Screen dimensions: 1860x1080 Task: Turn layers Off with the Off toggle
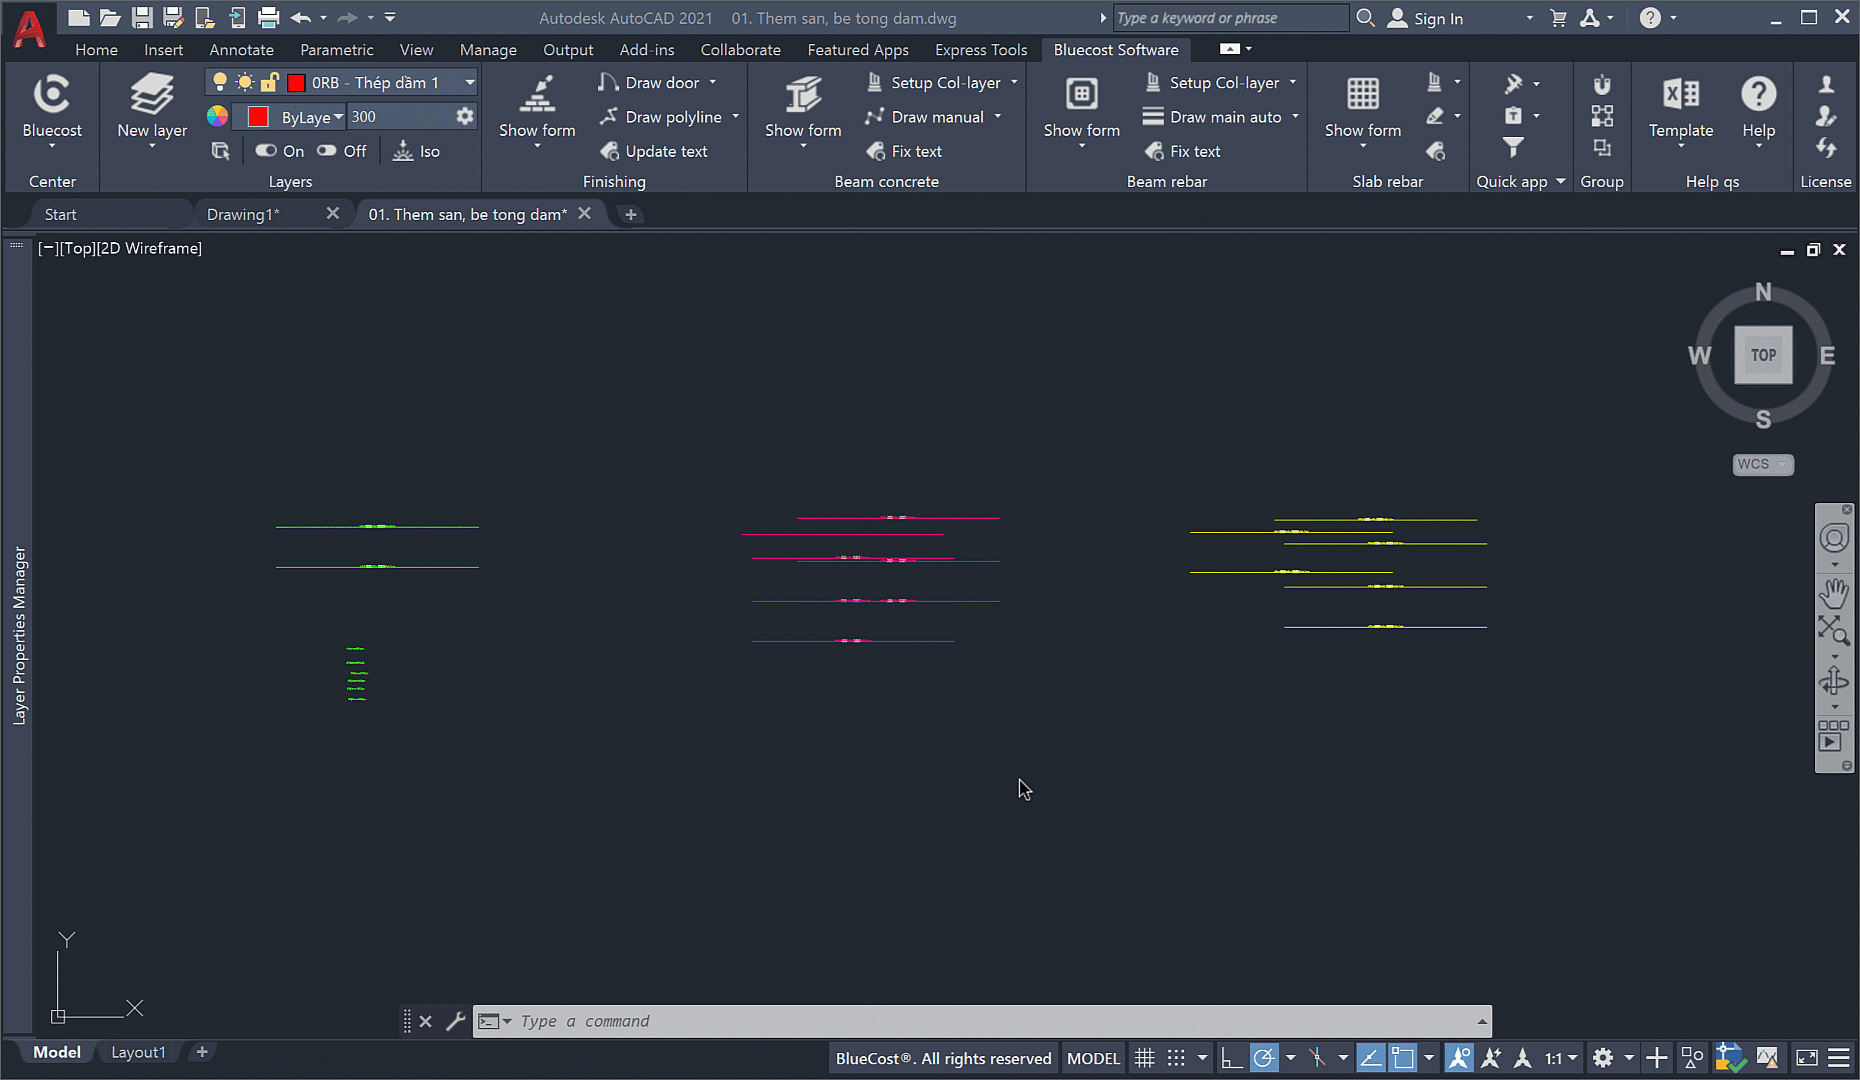(342, 151)
